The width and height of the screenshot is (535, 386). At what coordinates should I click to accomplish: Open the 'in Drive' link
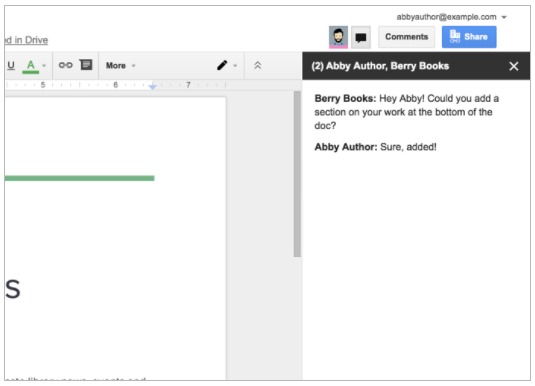(x=26, y=40)
